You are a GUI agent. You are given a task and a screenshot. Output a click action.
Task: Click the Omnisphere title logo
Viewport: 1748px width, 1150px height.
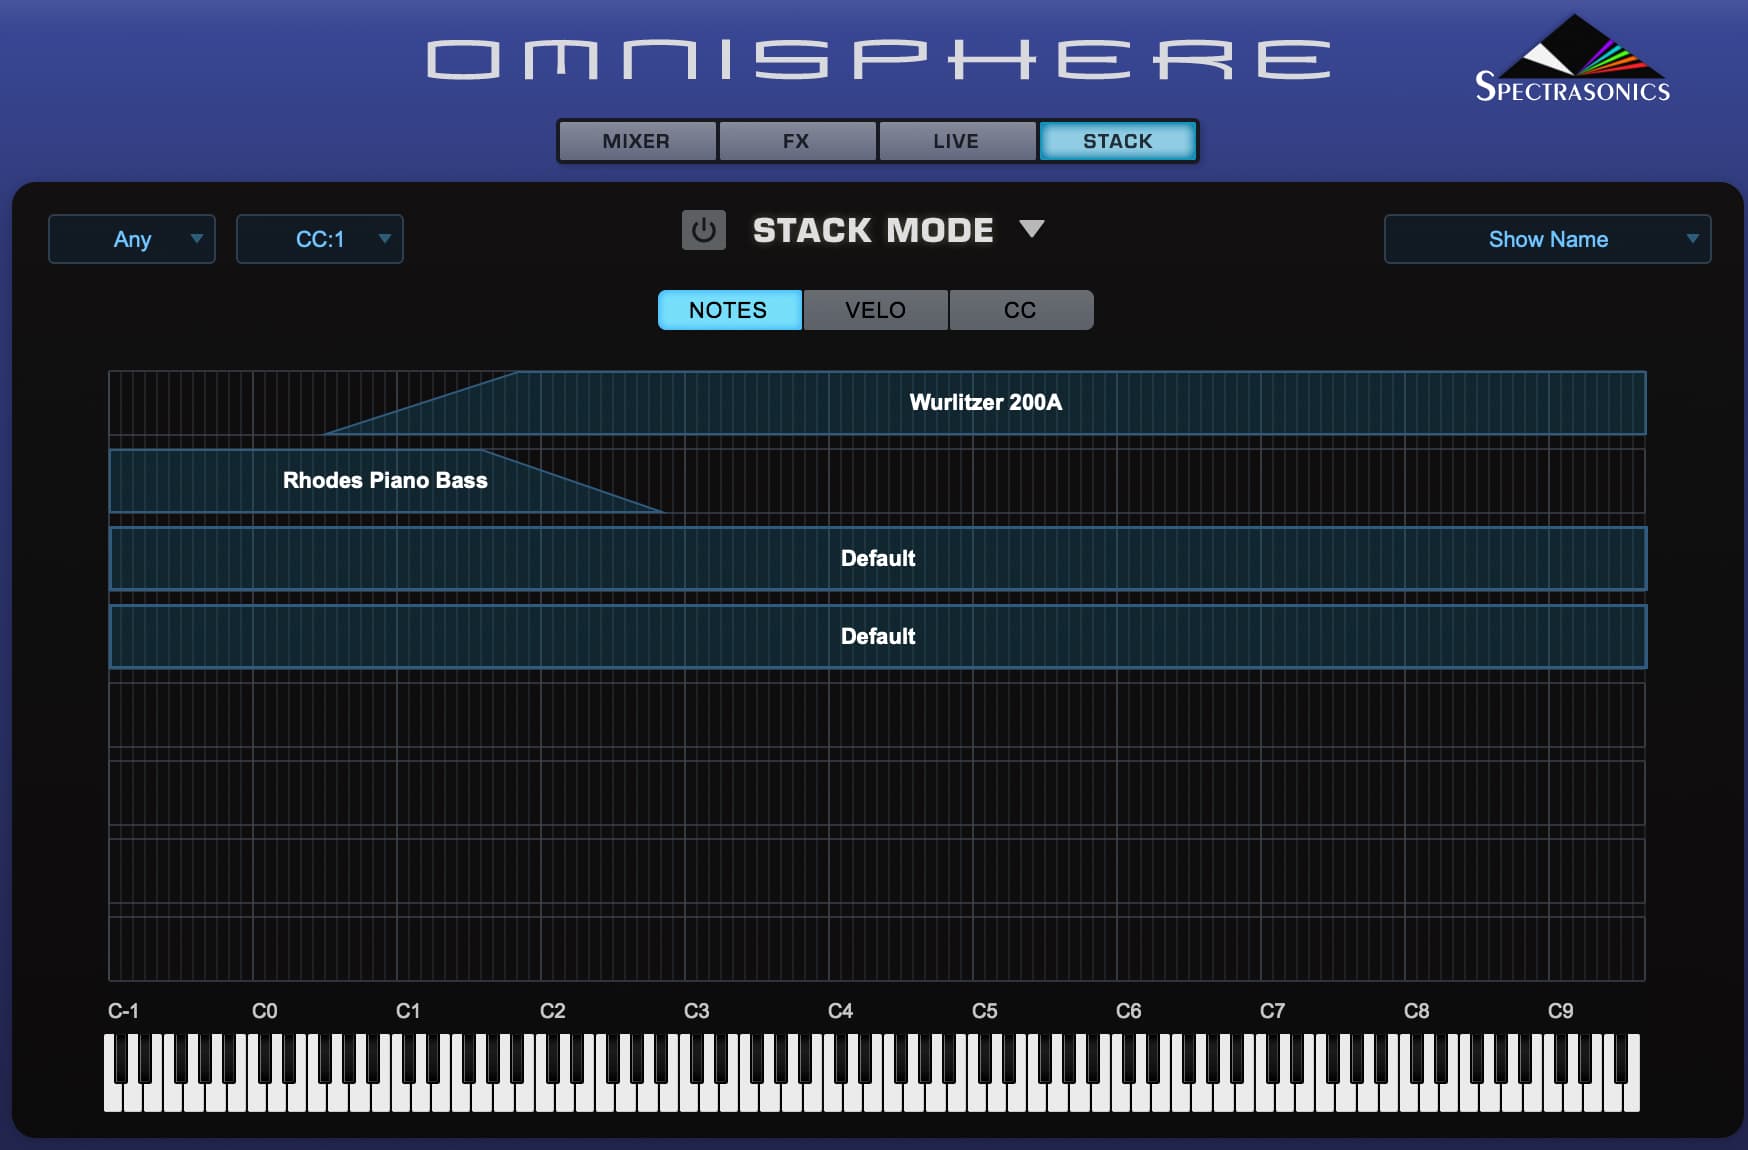(x=878, y=59)
